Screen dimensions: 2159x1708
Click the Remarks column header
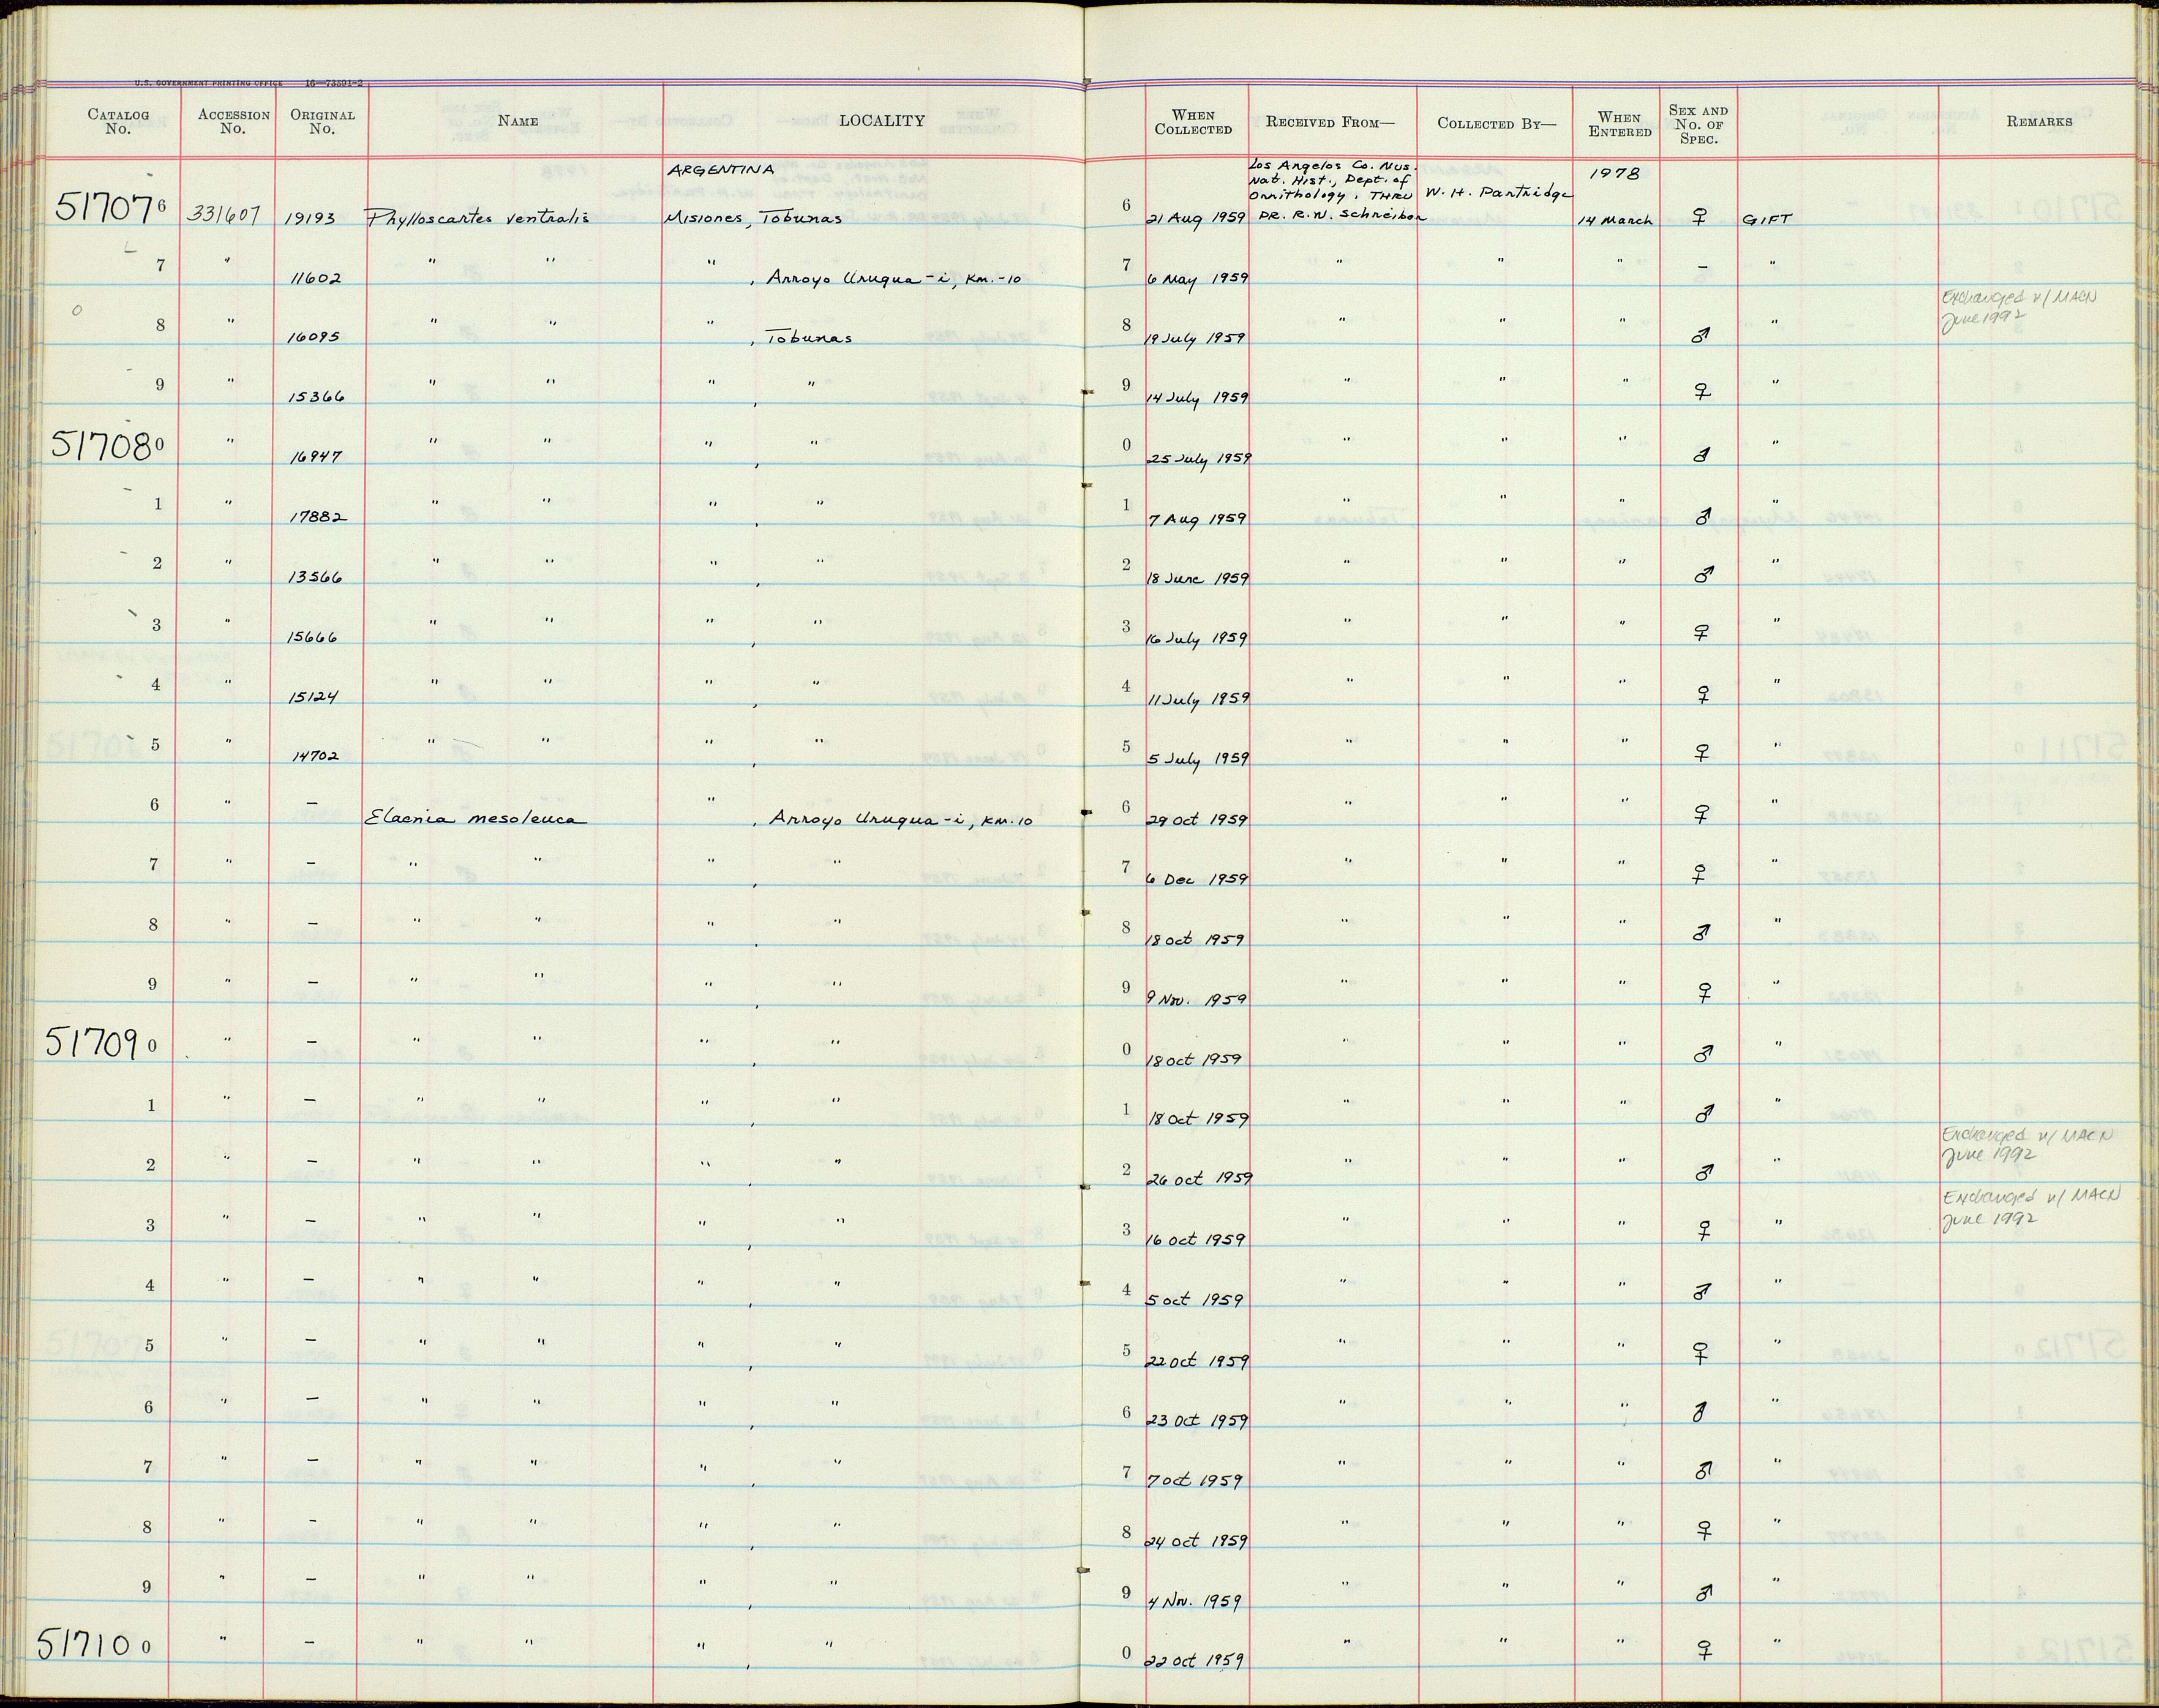tap(2039, 121)
